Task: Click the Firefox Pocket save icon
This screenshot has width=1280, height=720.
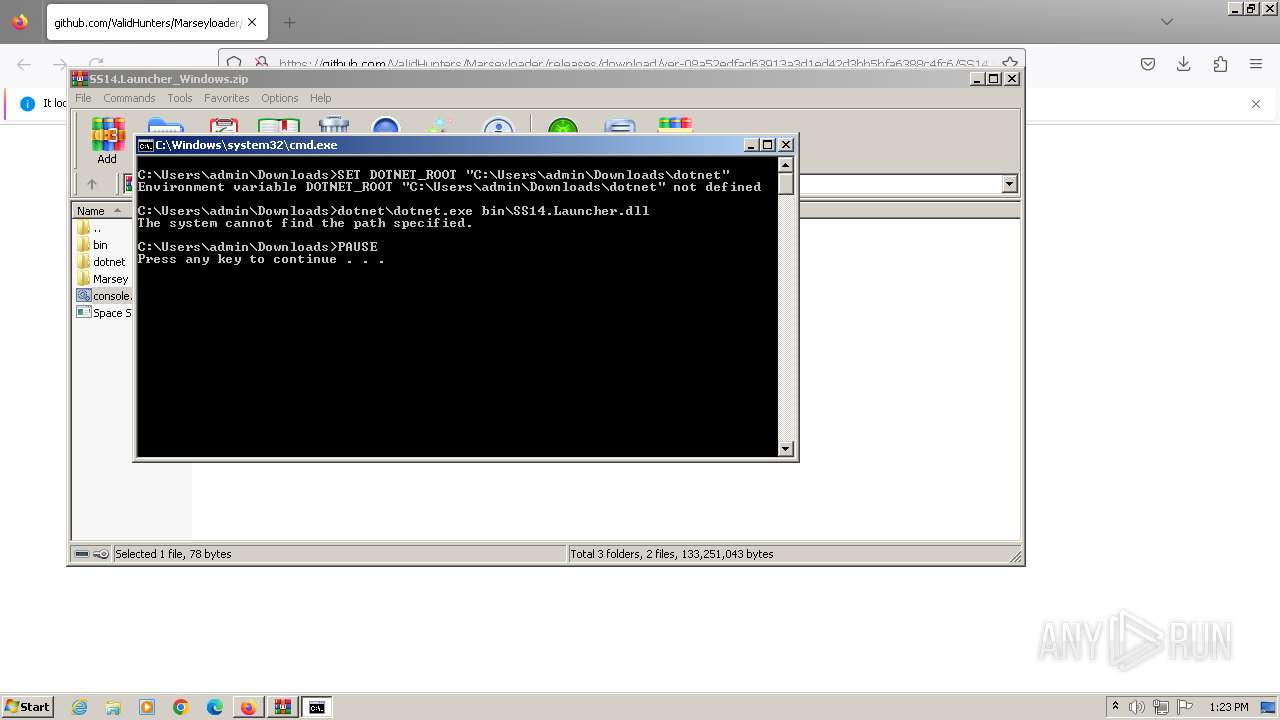Action: [1148, 64]
